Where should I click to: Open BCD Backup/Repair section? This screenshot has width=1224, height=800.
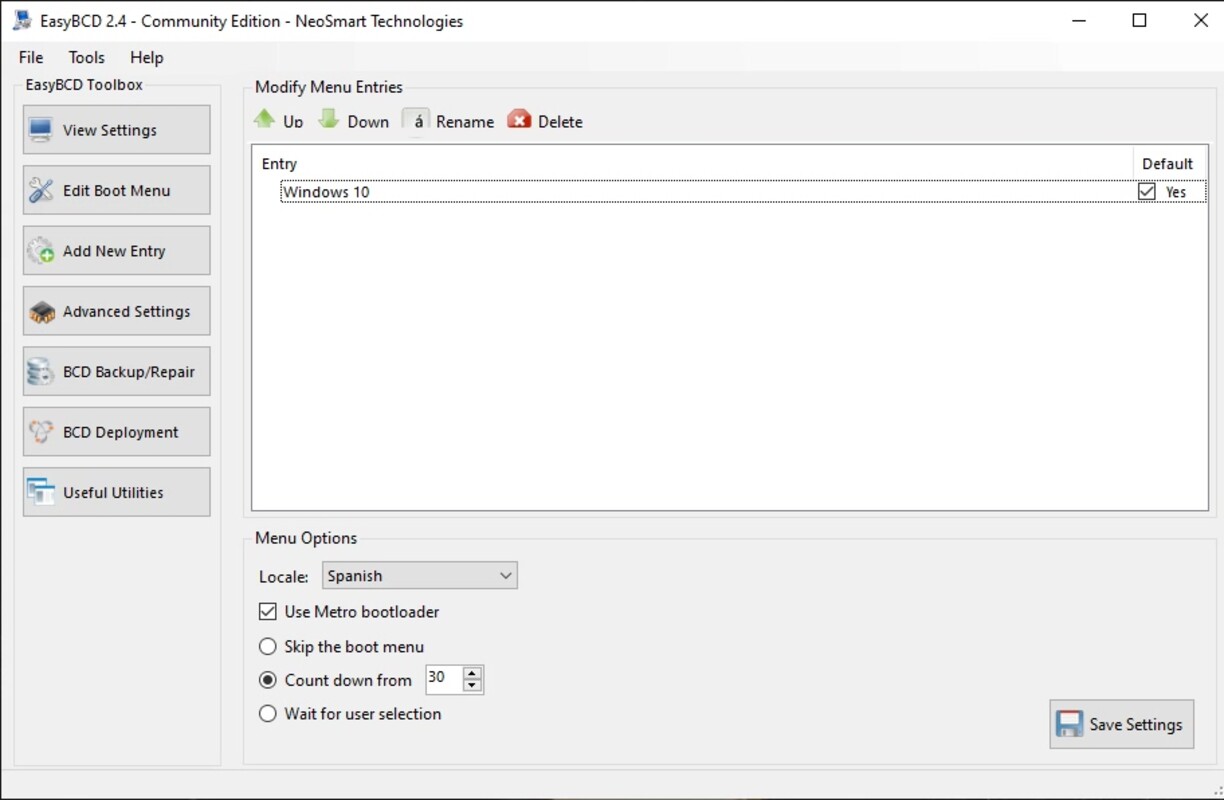pos(116,371)
